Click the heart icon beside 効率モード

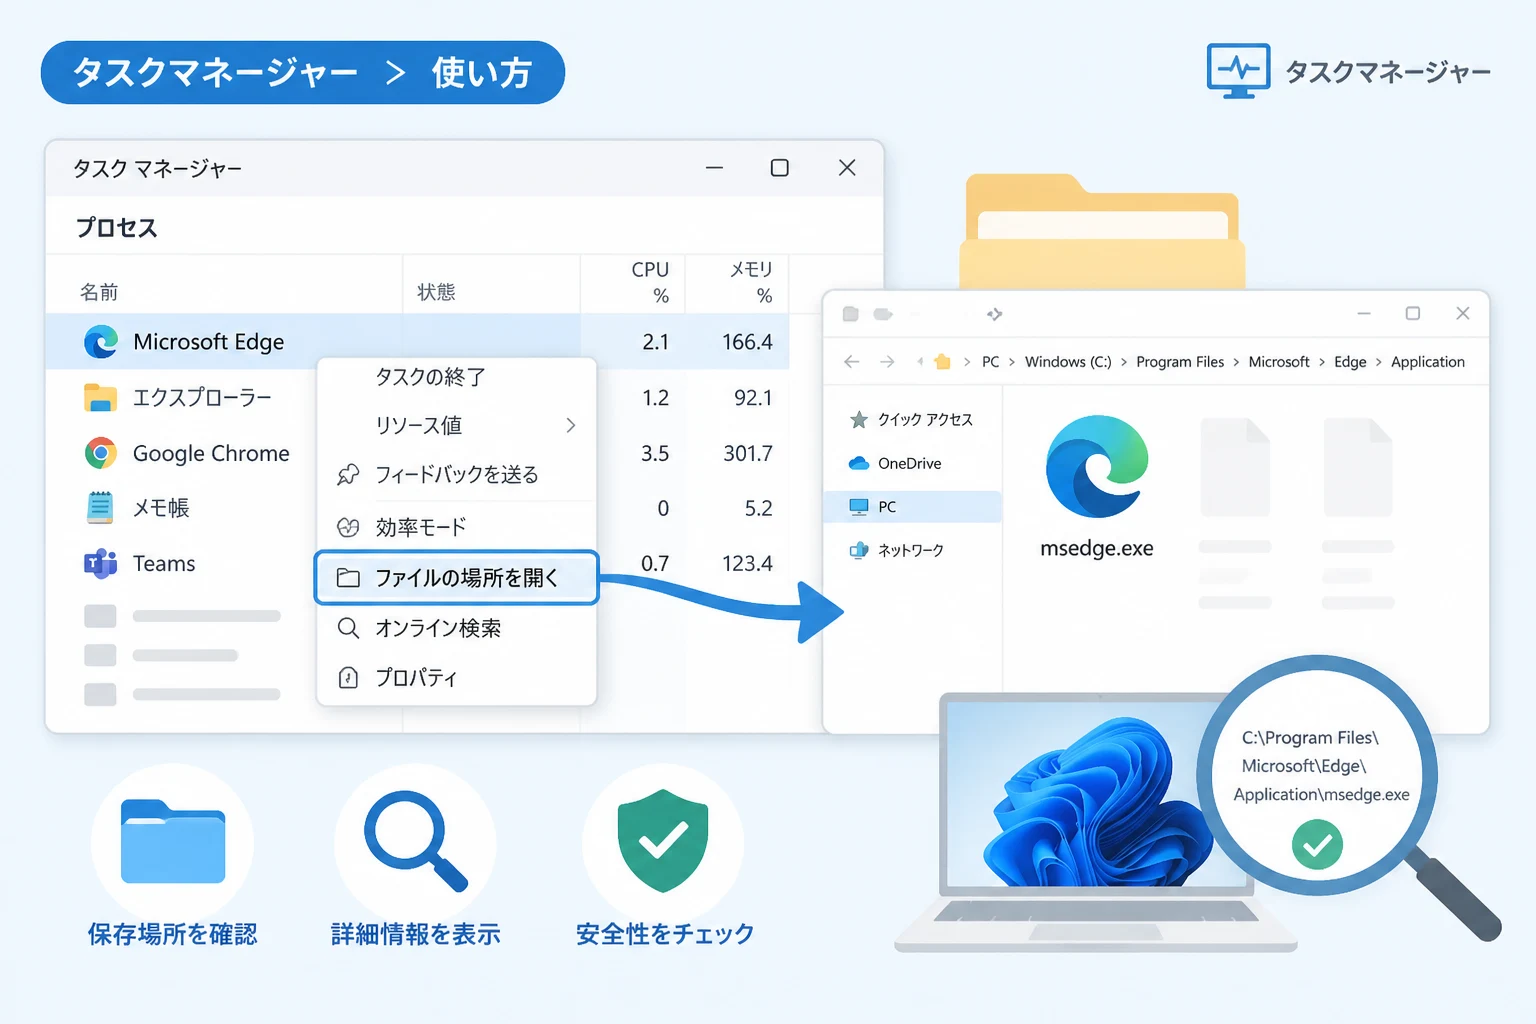tap(348, 527)
